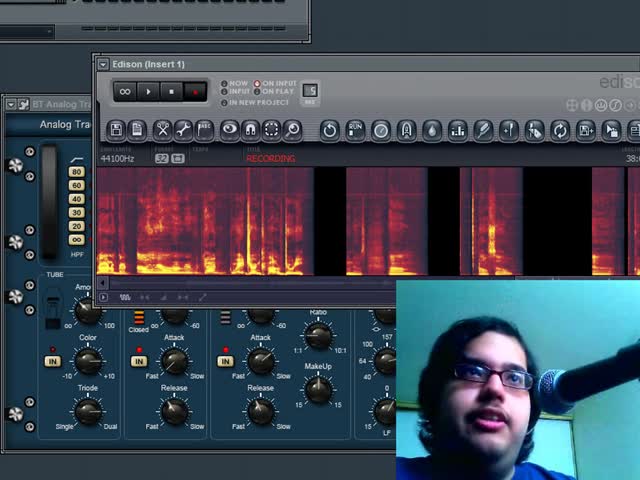
Task: Select the ON PLAY record option
Action: [x=273, y=91]
